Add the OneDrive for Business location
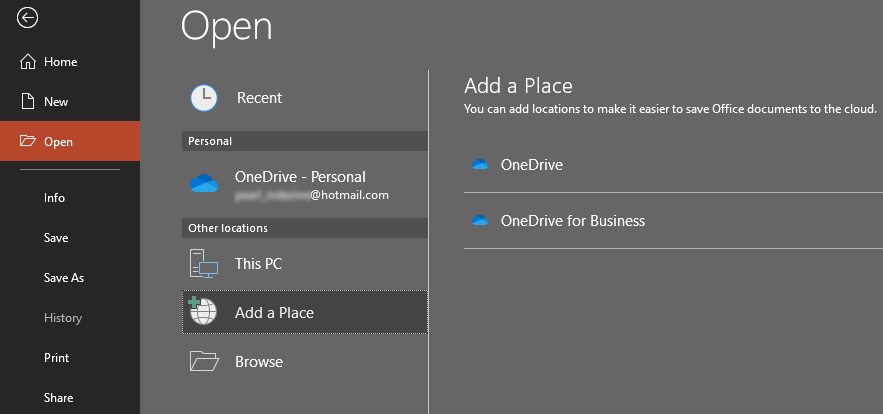 click(572, 221)
